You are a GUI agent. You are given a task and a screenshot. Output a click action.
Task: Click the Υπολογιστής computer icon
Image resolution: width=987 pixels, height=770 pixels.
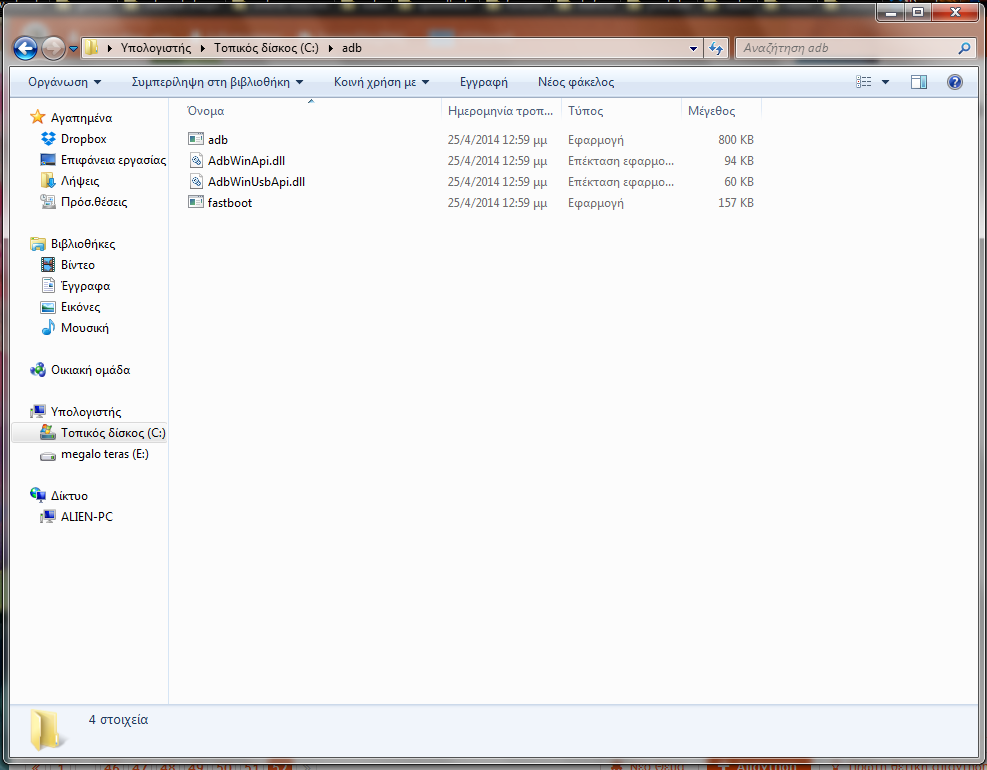38,411
